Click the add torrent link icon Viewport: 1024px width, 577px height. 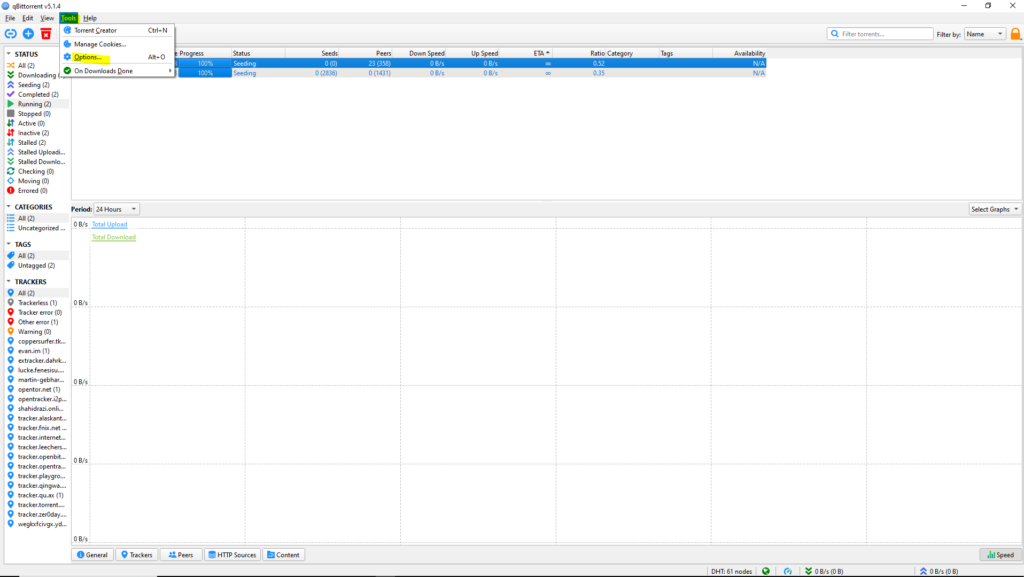click(x=10, y=33)
